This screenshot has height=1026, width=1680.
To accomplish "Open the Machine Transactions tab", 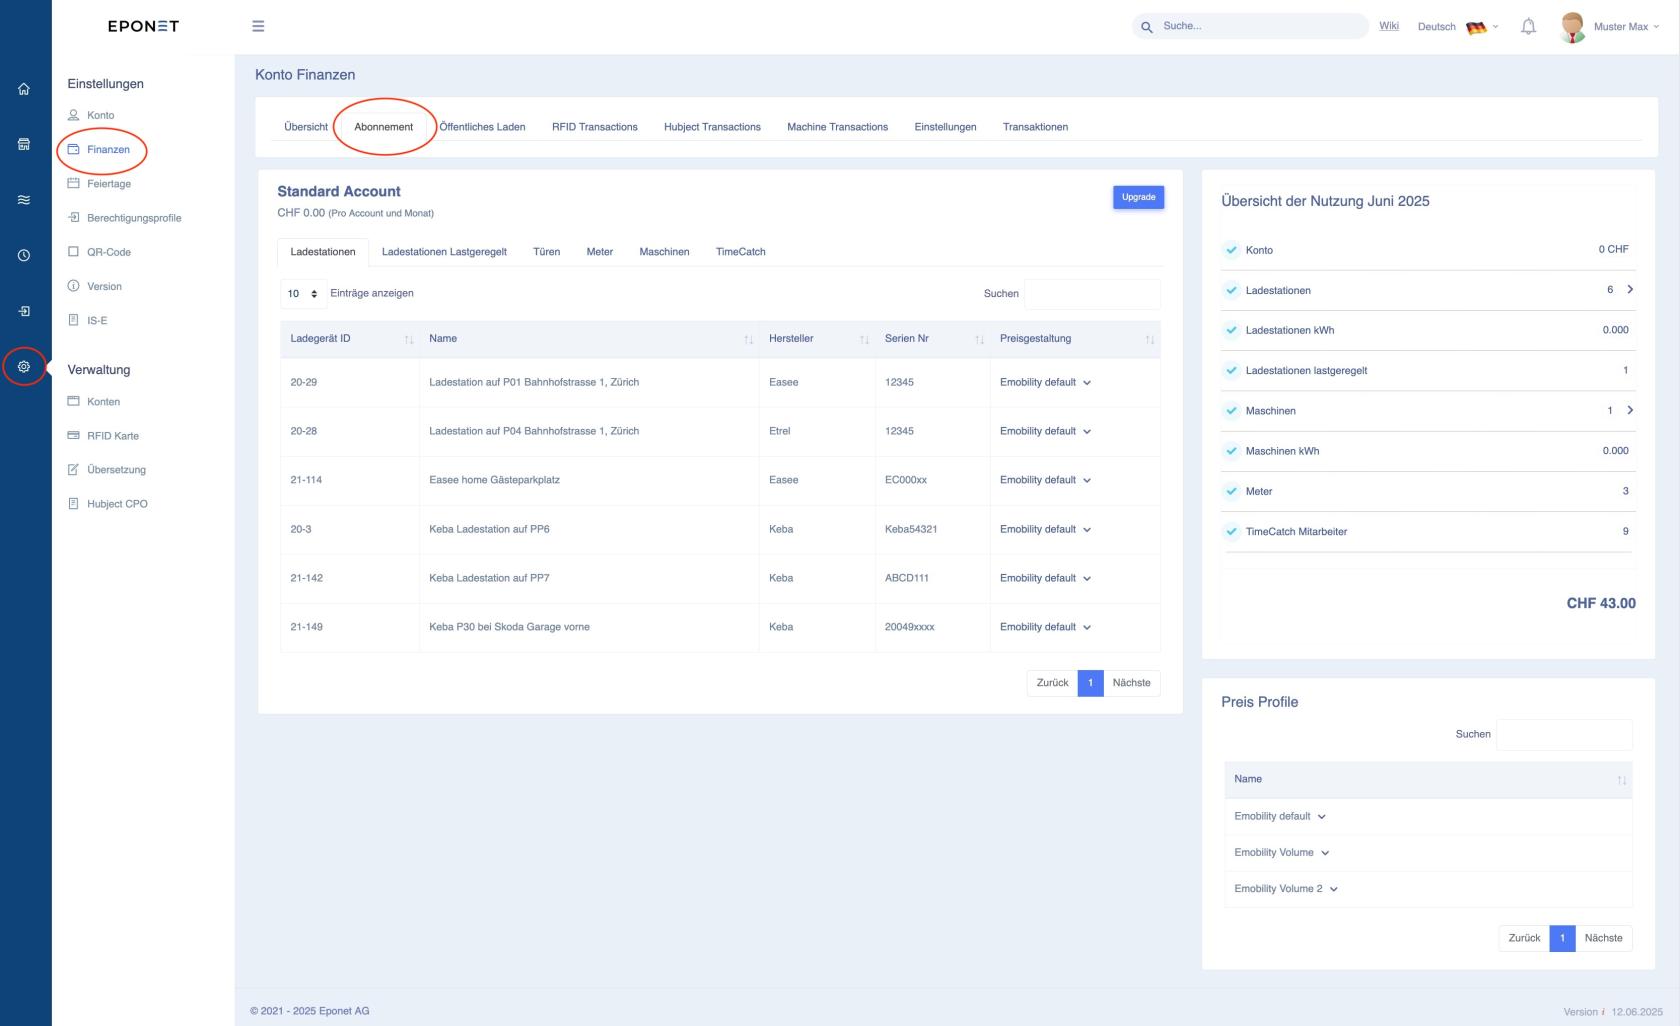I will tap(837, 127).
